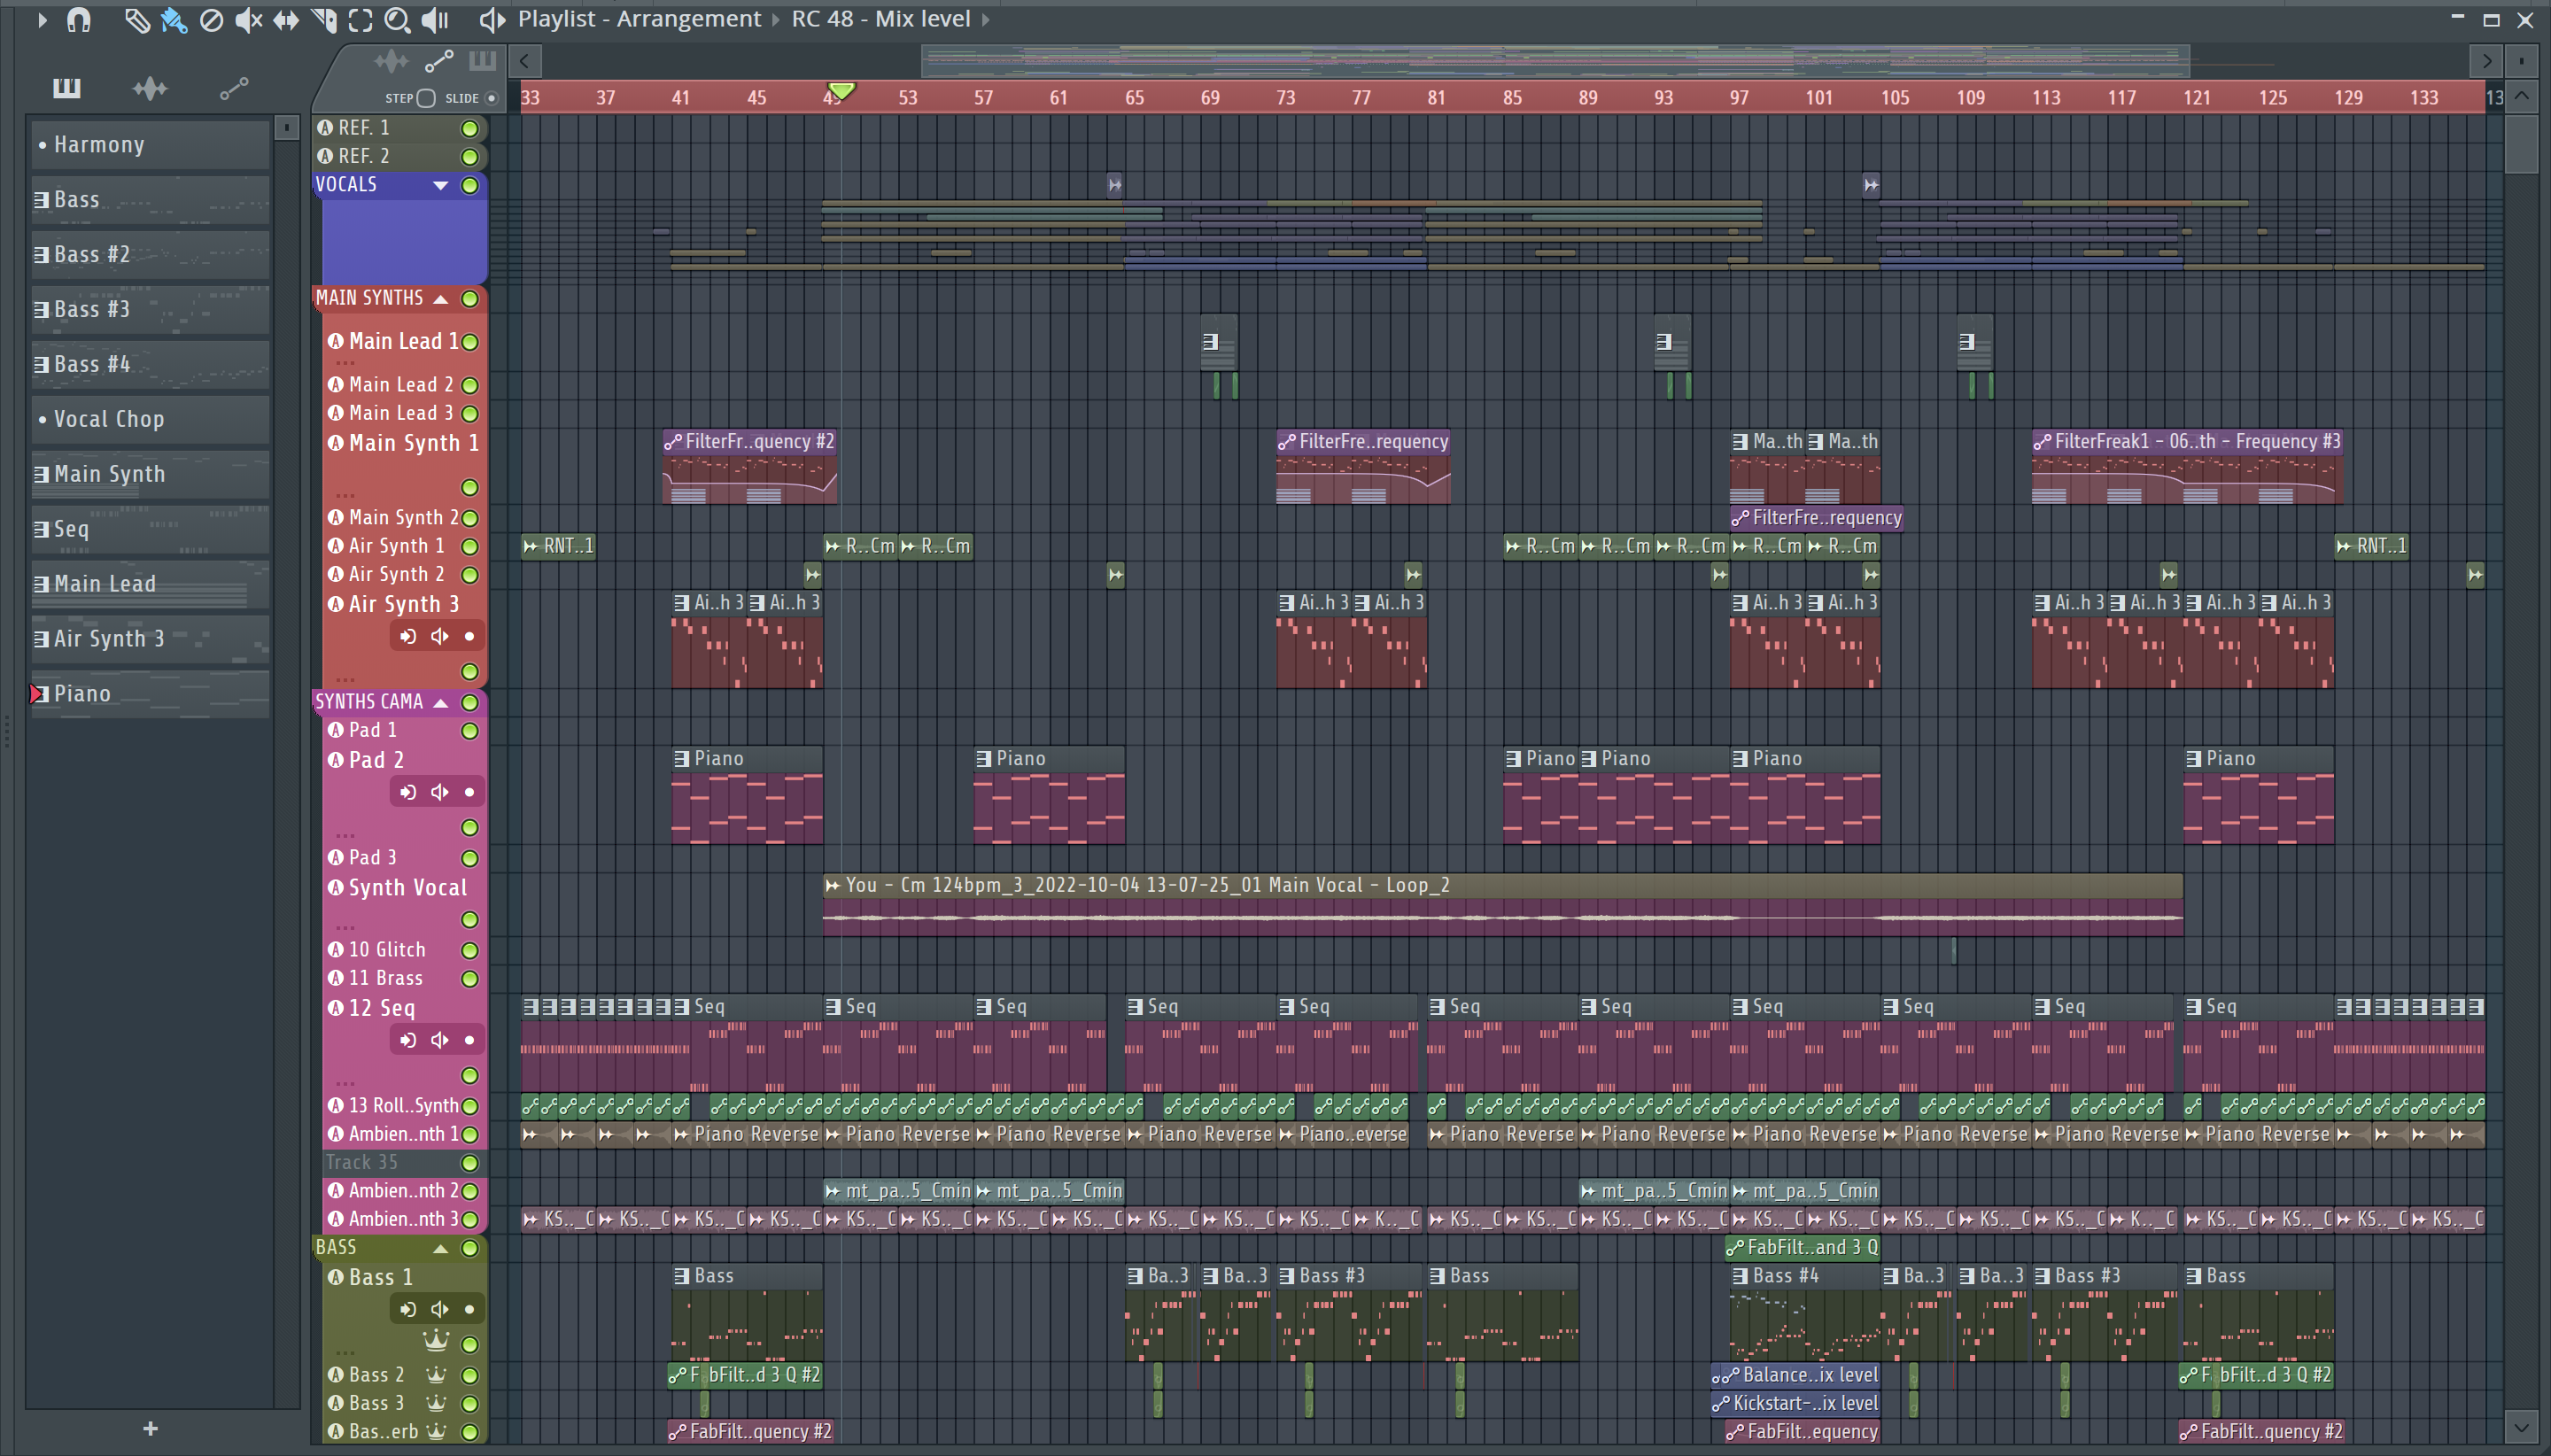Mute the REF. 1 track
This screenshot has width=2551, height=1456.
[469, 128]
